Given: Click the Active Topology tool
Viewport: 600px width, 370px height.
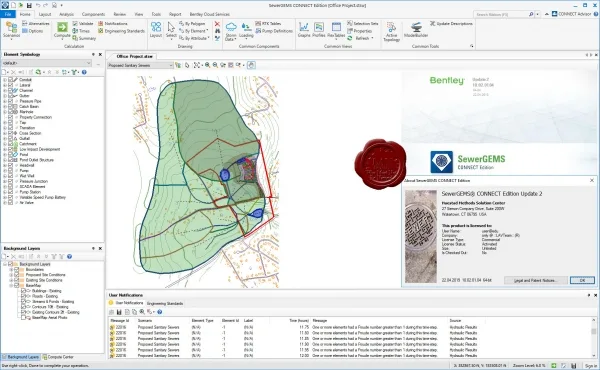Looking at the screenshot, I should coord(391,31).
